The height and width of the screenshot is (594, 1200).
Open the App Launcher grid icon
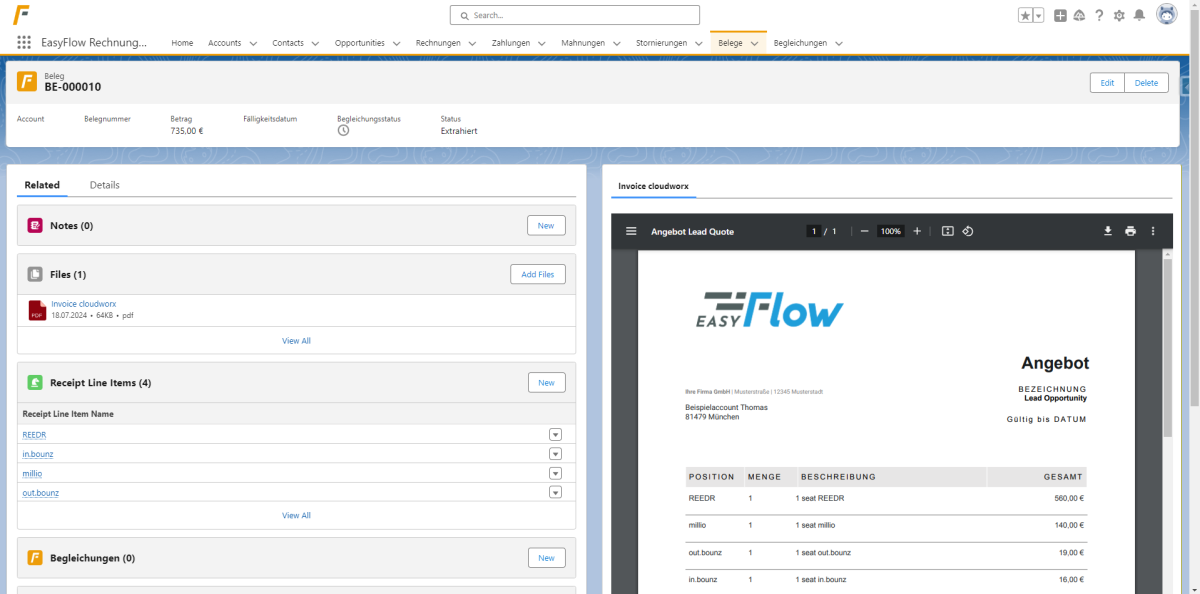point(24,43)
